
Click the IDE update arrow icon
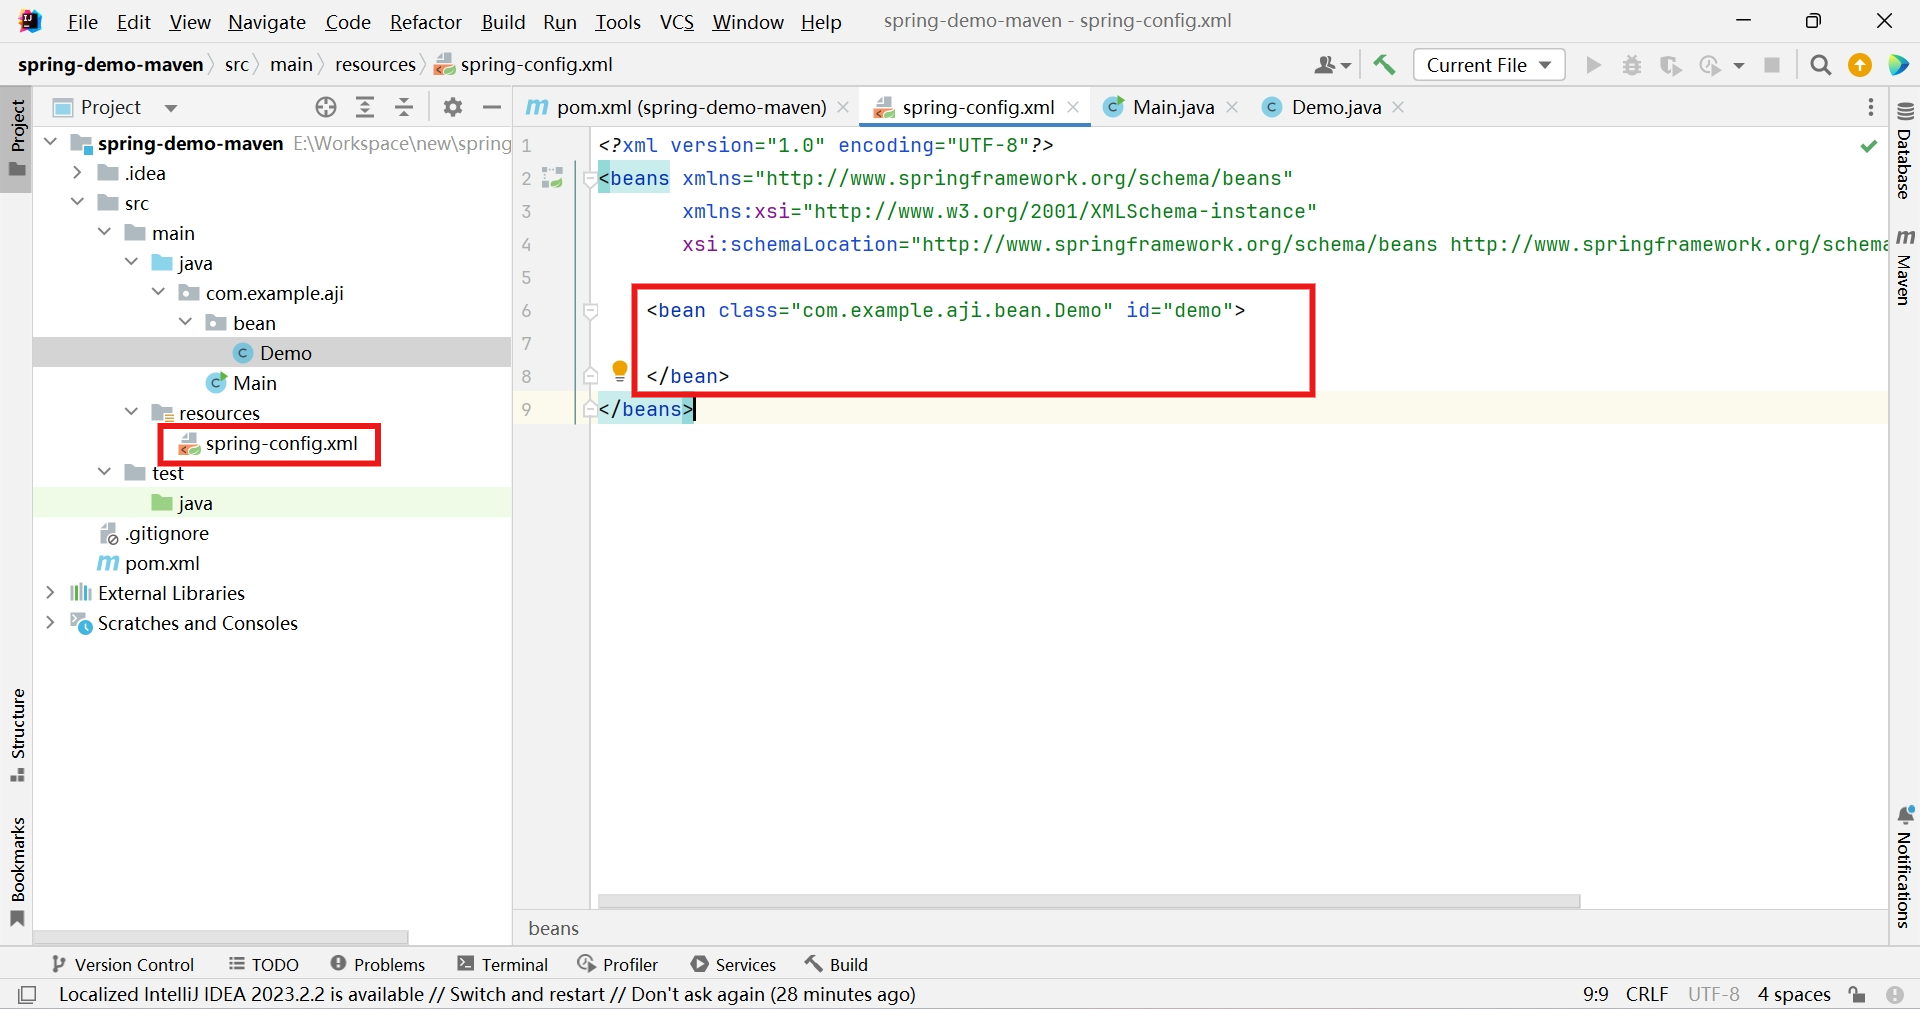pos(1860,65)
